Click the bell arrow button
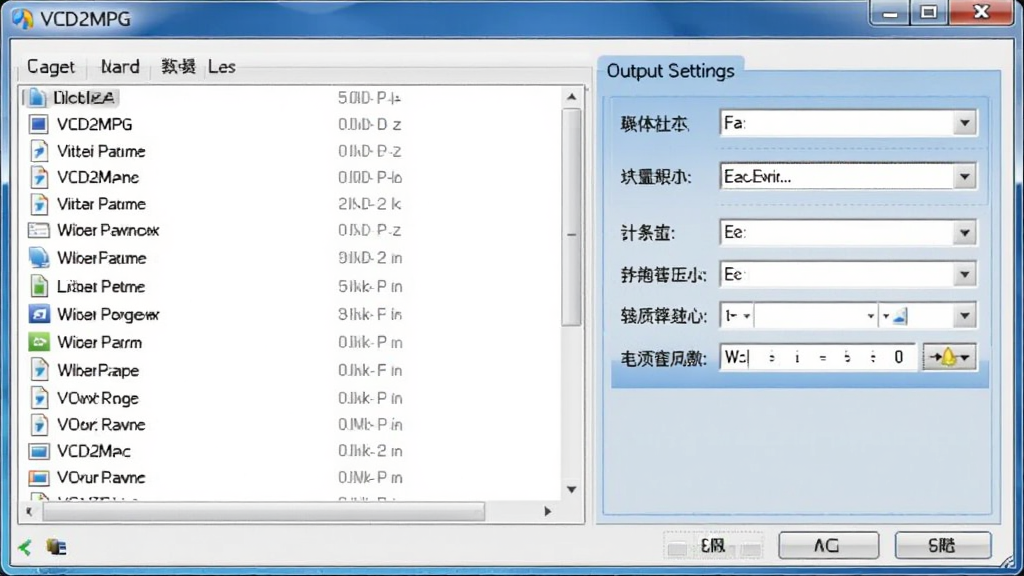The image size is (1024, 576). 950,357
